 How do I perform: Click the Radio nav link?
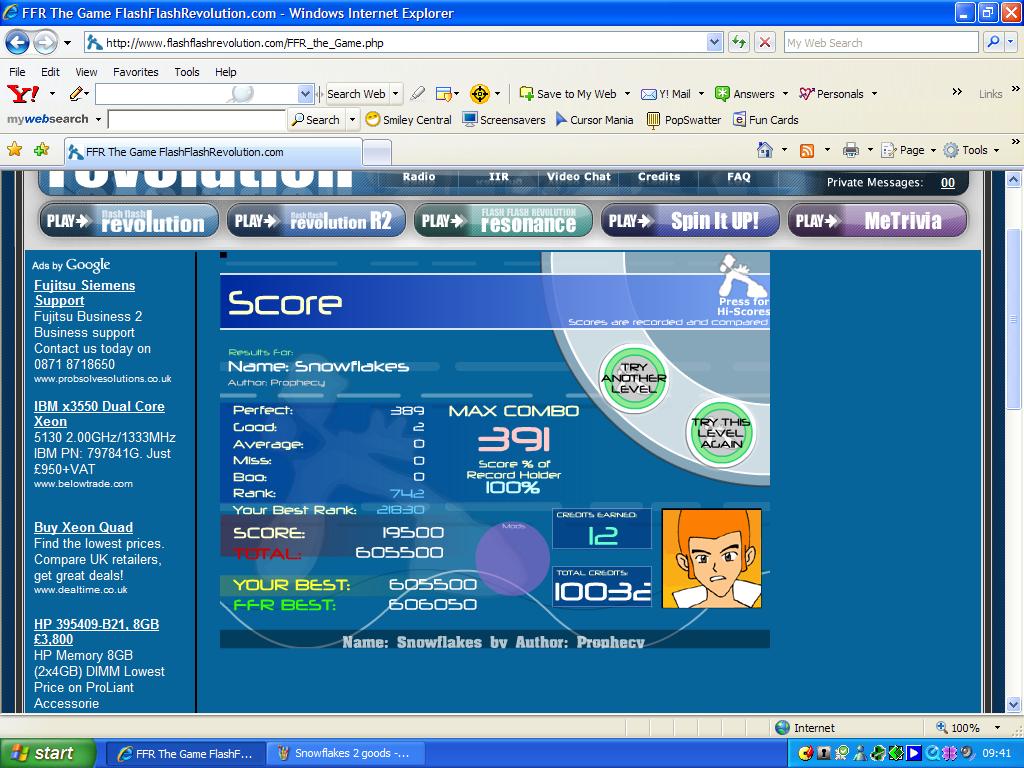(419, 176)
